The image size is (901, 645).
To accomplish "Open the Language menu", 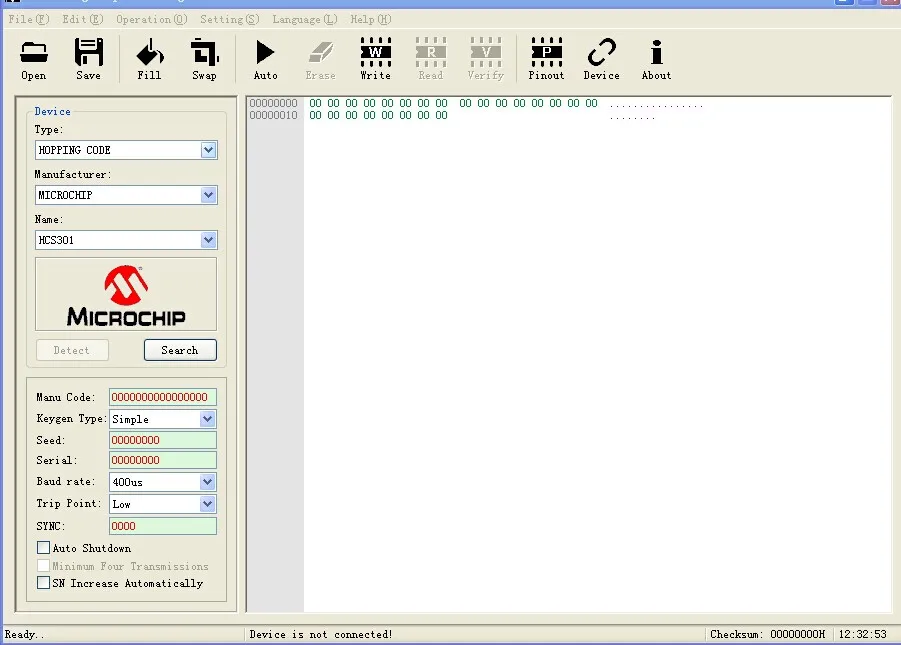I will click(x=304, y=18).
